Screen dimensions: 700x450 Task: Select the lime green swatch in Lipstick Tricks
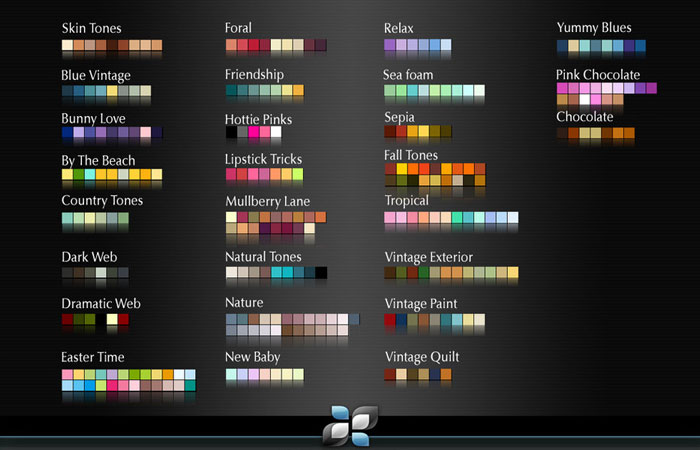(298, 174)
